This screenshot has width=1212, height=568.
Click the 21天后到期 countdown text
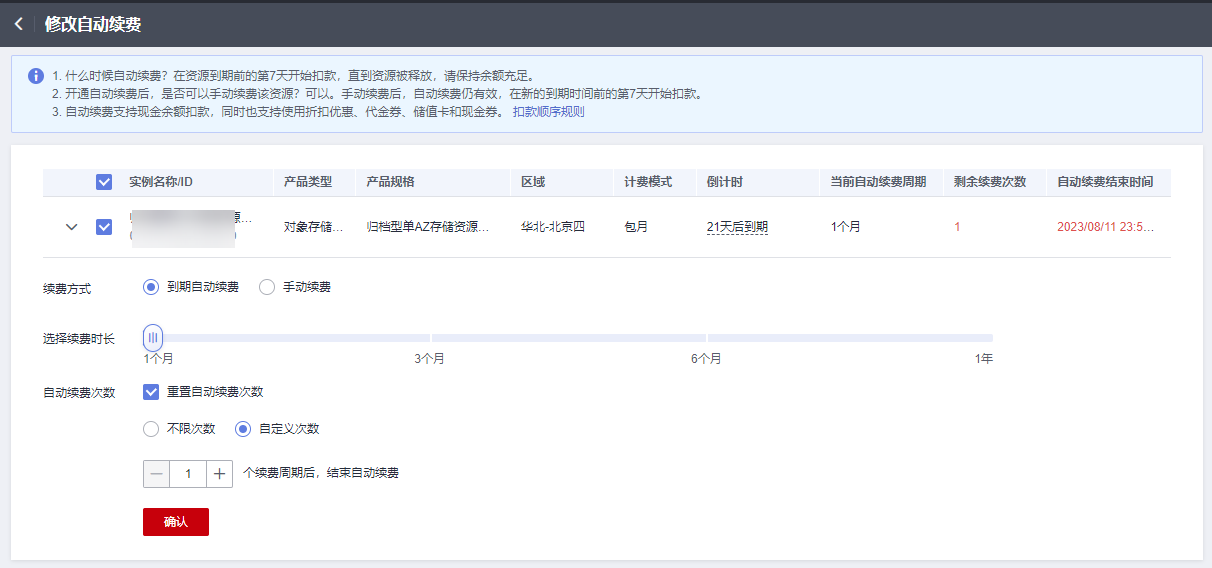[x=737, y=227]
